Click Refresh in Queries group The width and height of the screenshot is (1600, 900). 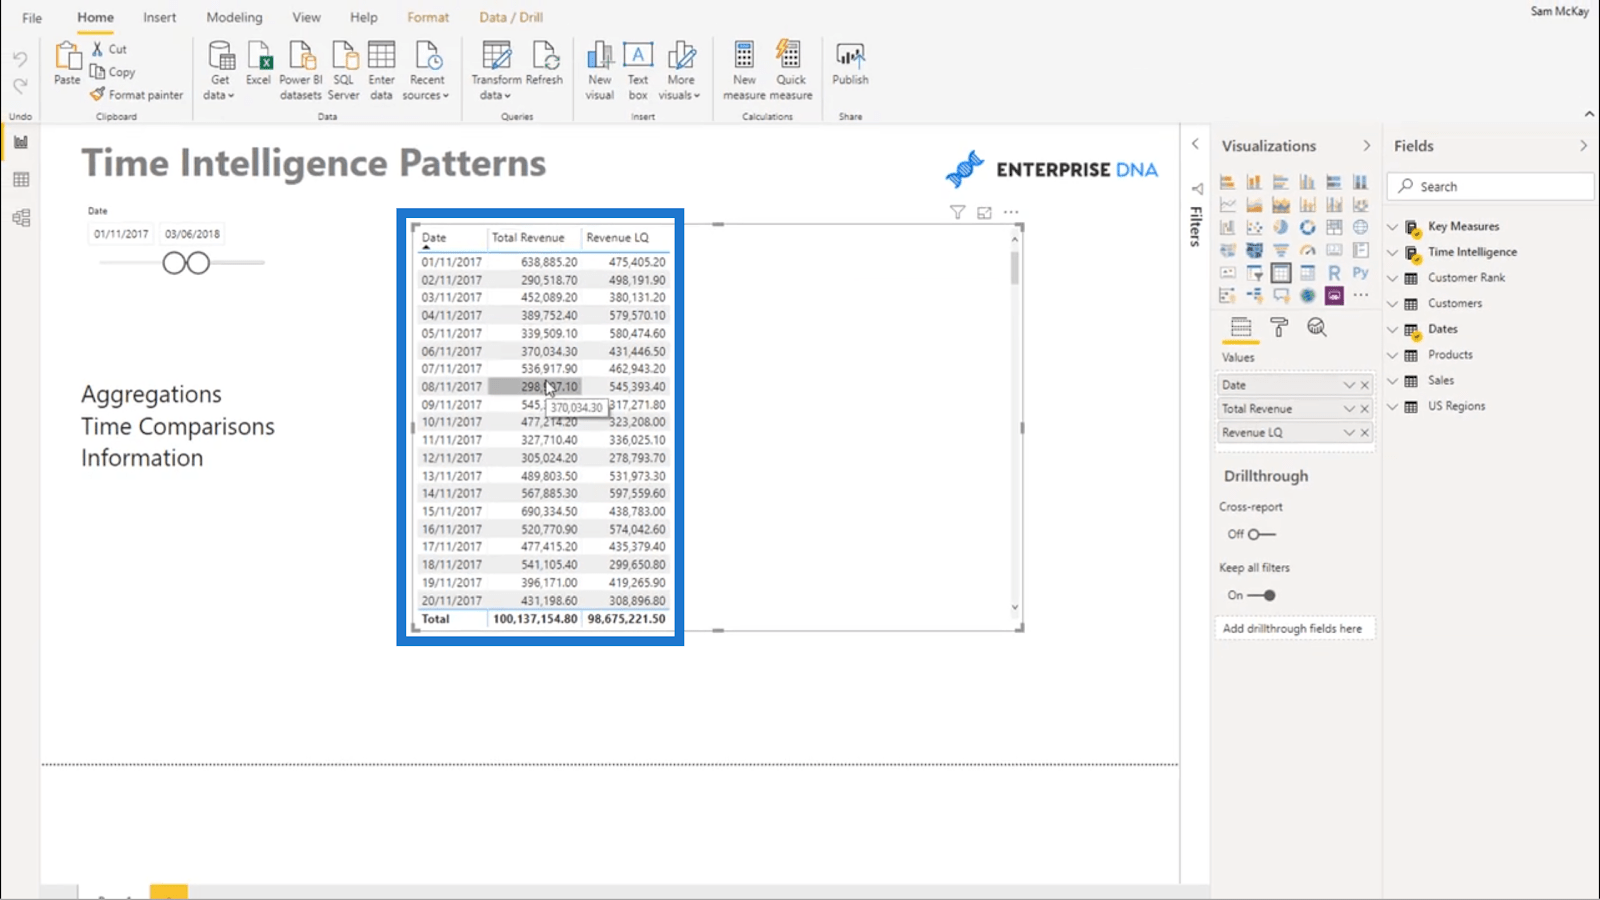pyautogui.click(x=544, y=63)
